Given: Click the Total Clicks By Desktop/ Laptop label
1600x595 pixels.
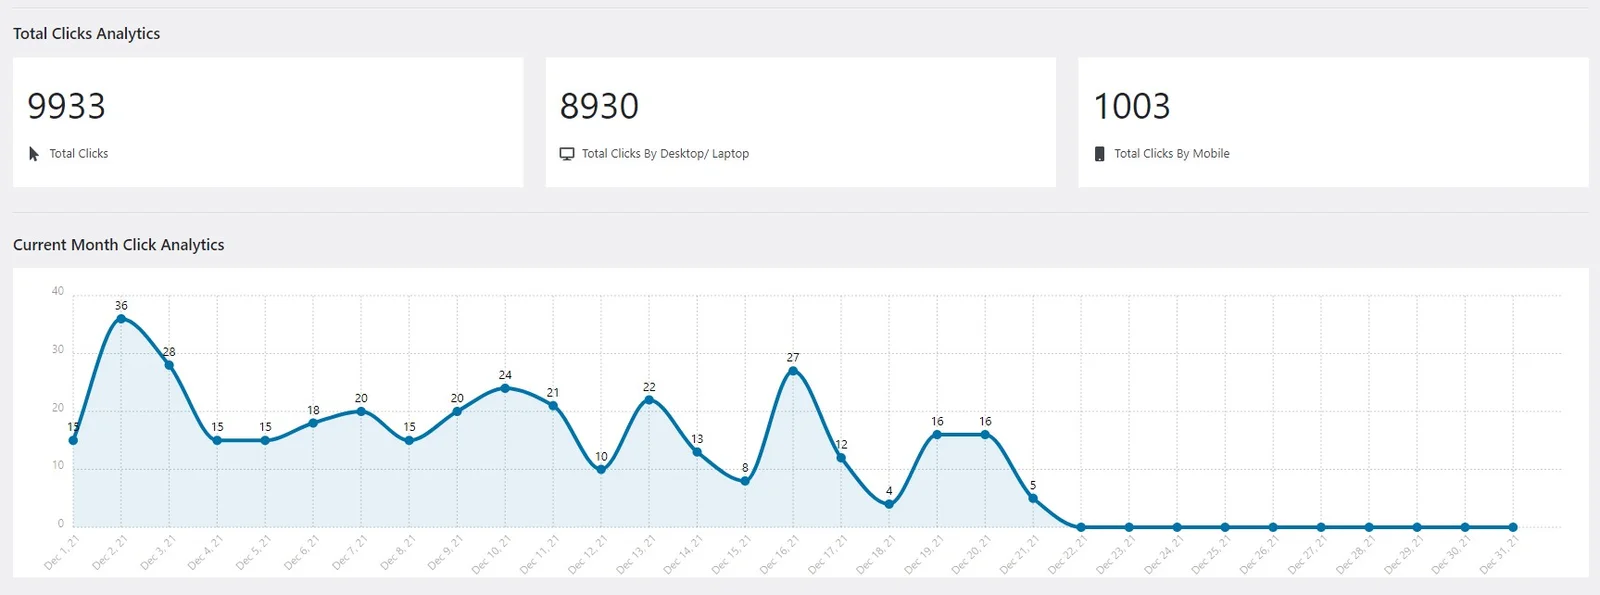Looking at the screenshot, I should [x=665, y=154].
